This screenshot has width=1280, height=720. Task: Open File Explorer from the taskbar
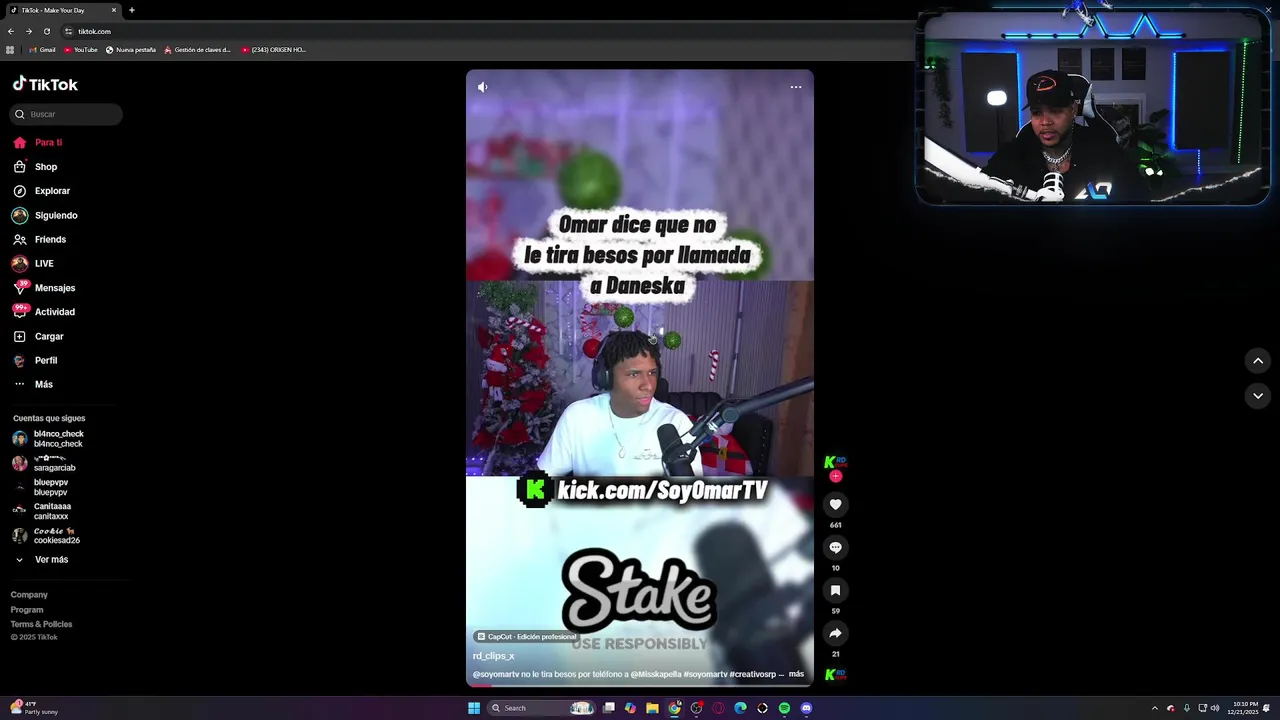coord(652,708)
